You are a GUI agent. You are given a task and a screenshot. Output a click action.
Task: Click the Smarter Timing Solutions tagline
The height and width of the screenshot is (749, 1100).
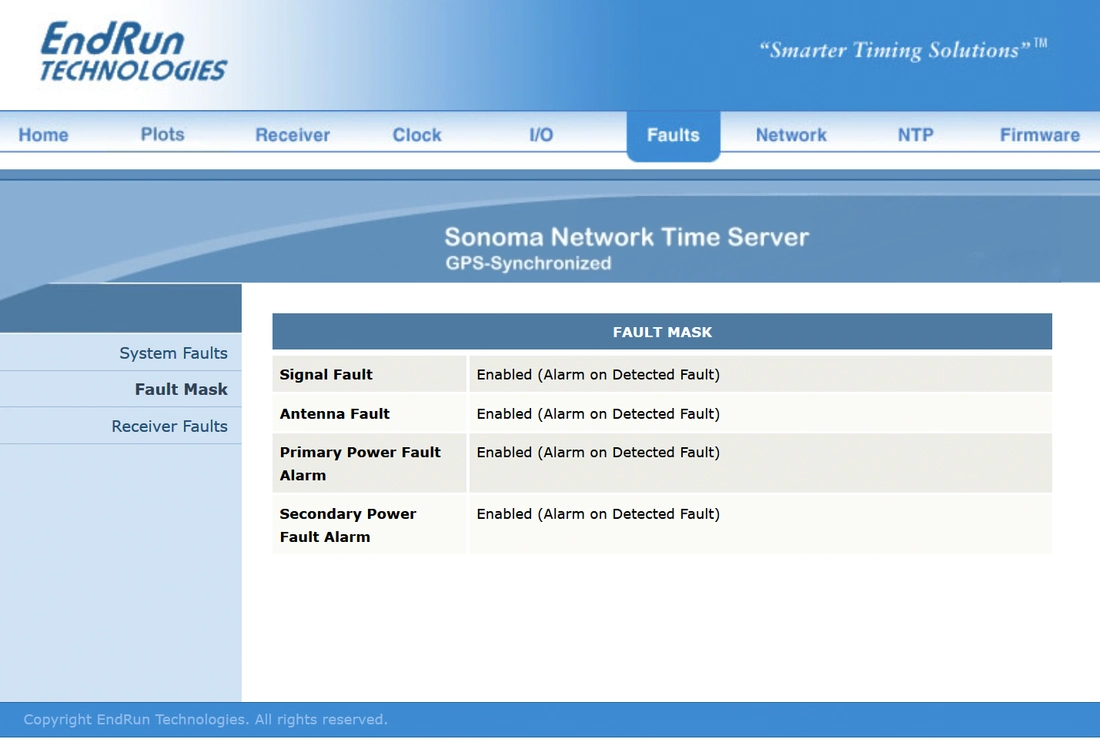(904, 50)
